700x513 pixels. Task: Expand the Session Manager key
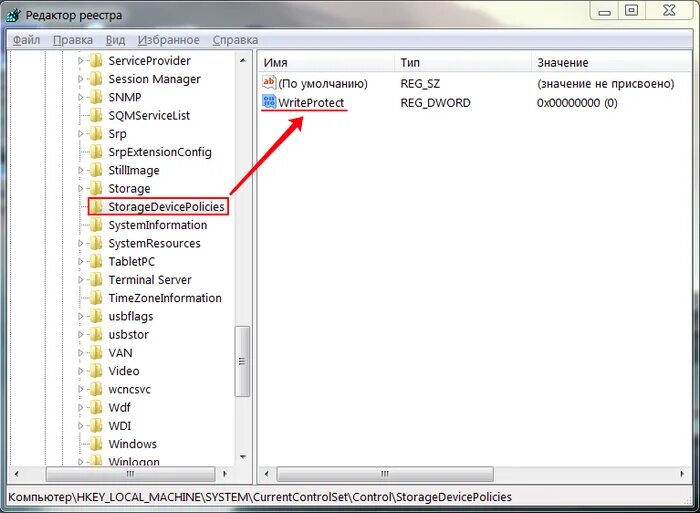point(80,79)
